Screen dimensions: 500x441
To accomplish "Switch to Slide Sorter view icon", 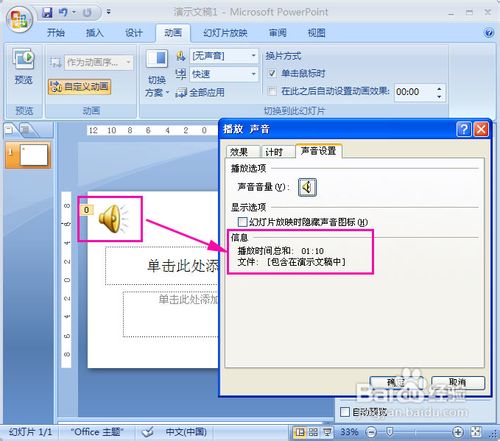I will point(313,432).
